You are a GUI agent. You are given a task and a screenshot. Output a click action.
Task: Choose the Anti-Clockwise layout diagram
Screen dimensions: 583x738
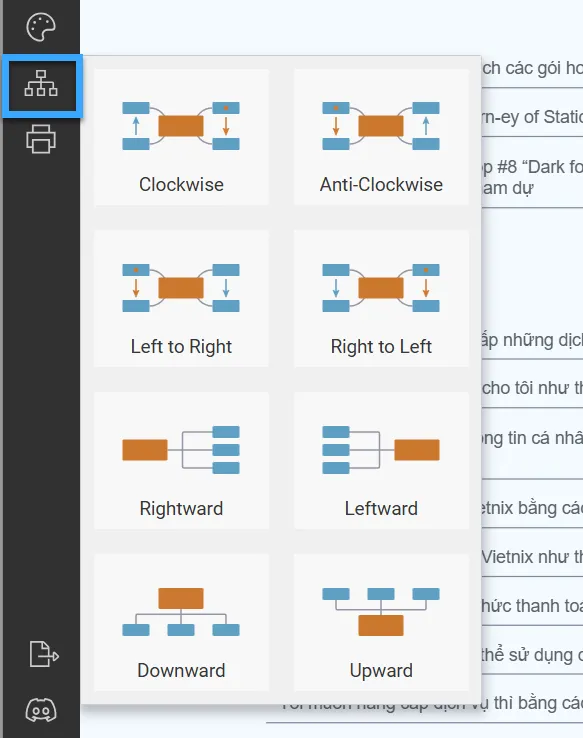coord(381,137)
